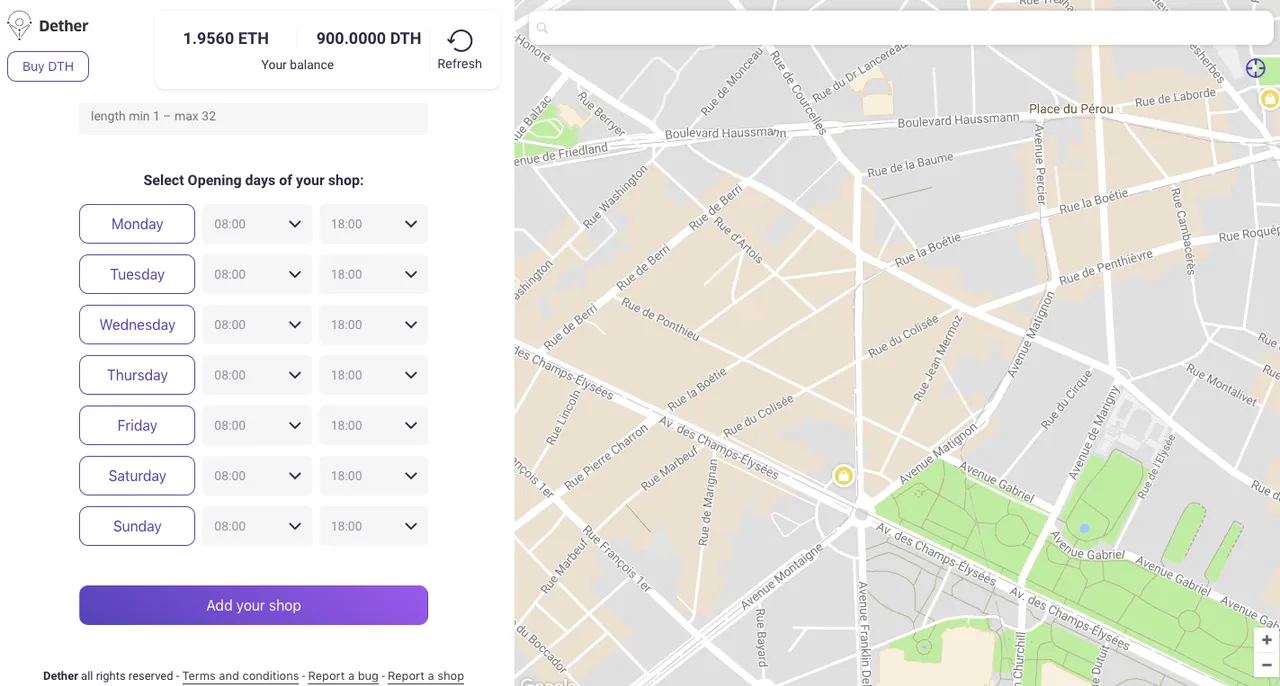Image resolution: width=1280 pixels, height=686 pixels.
Task: Center map with the locate-me crosshair icon
Action: click(x=1256, y=68)
